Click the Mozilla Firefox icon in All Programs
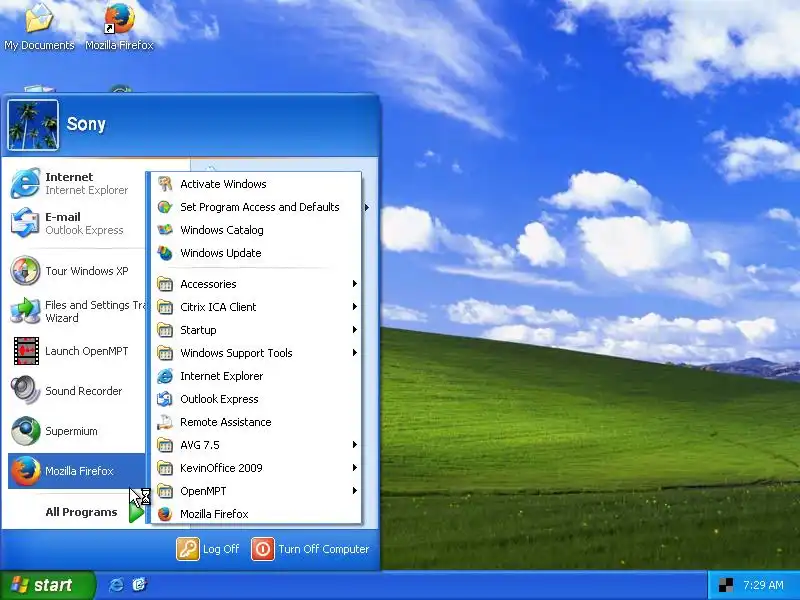The height and width of the screenshot is (600, 800). (165, 514)
